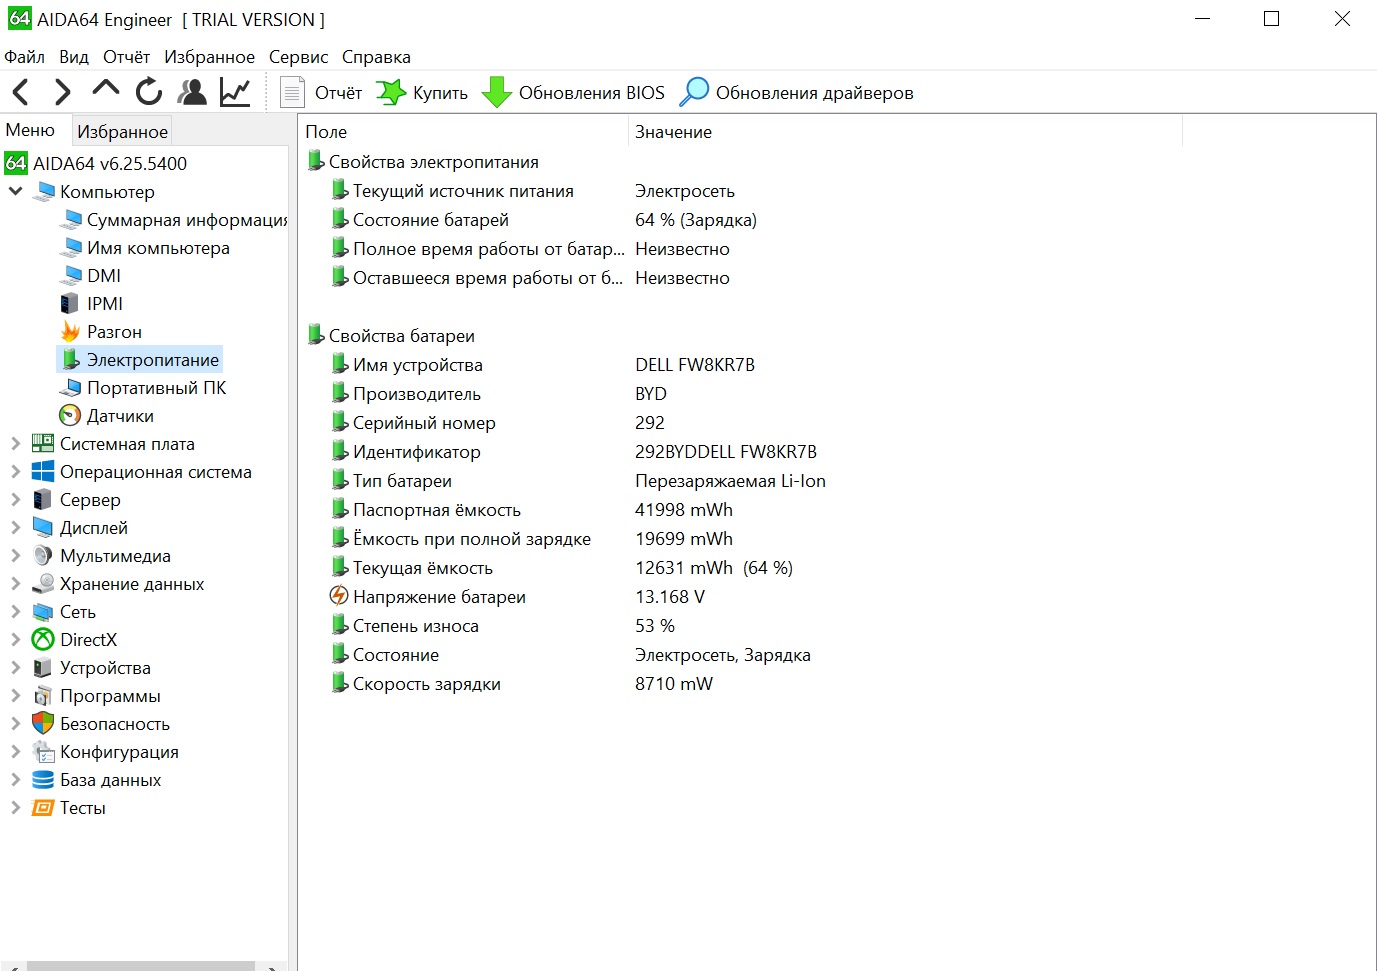1377x971 pixels.
Task: Click the Дисплей monitor icon
Action: 43,527
